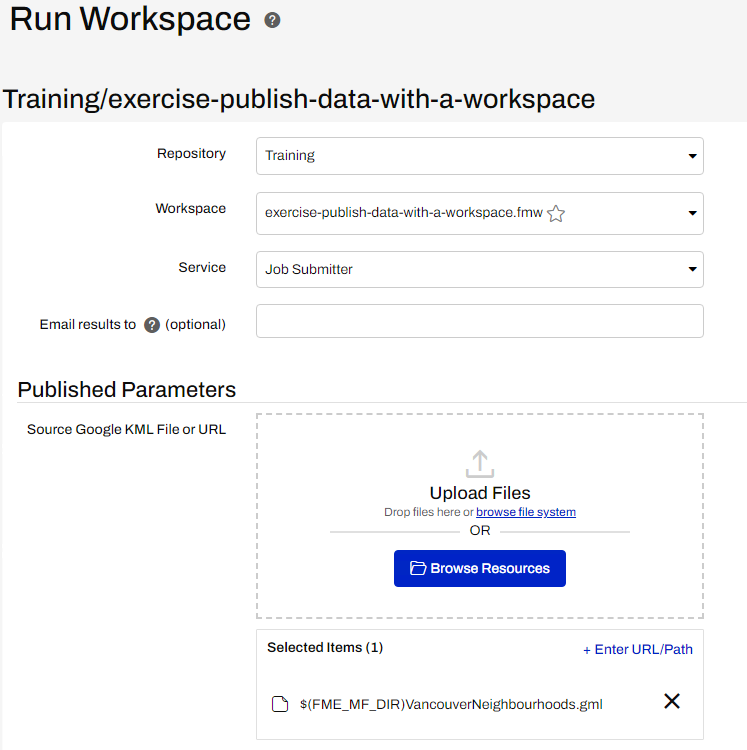Click file icon beside VancouverNeighbourhoods.gml
This screenshot has height=750, width=747.
280,704
